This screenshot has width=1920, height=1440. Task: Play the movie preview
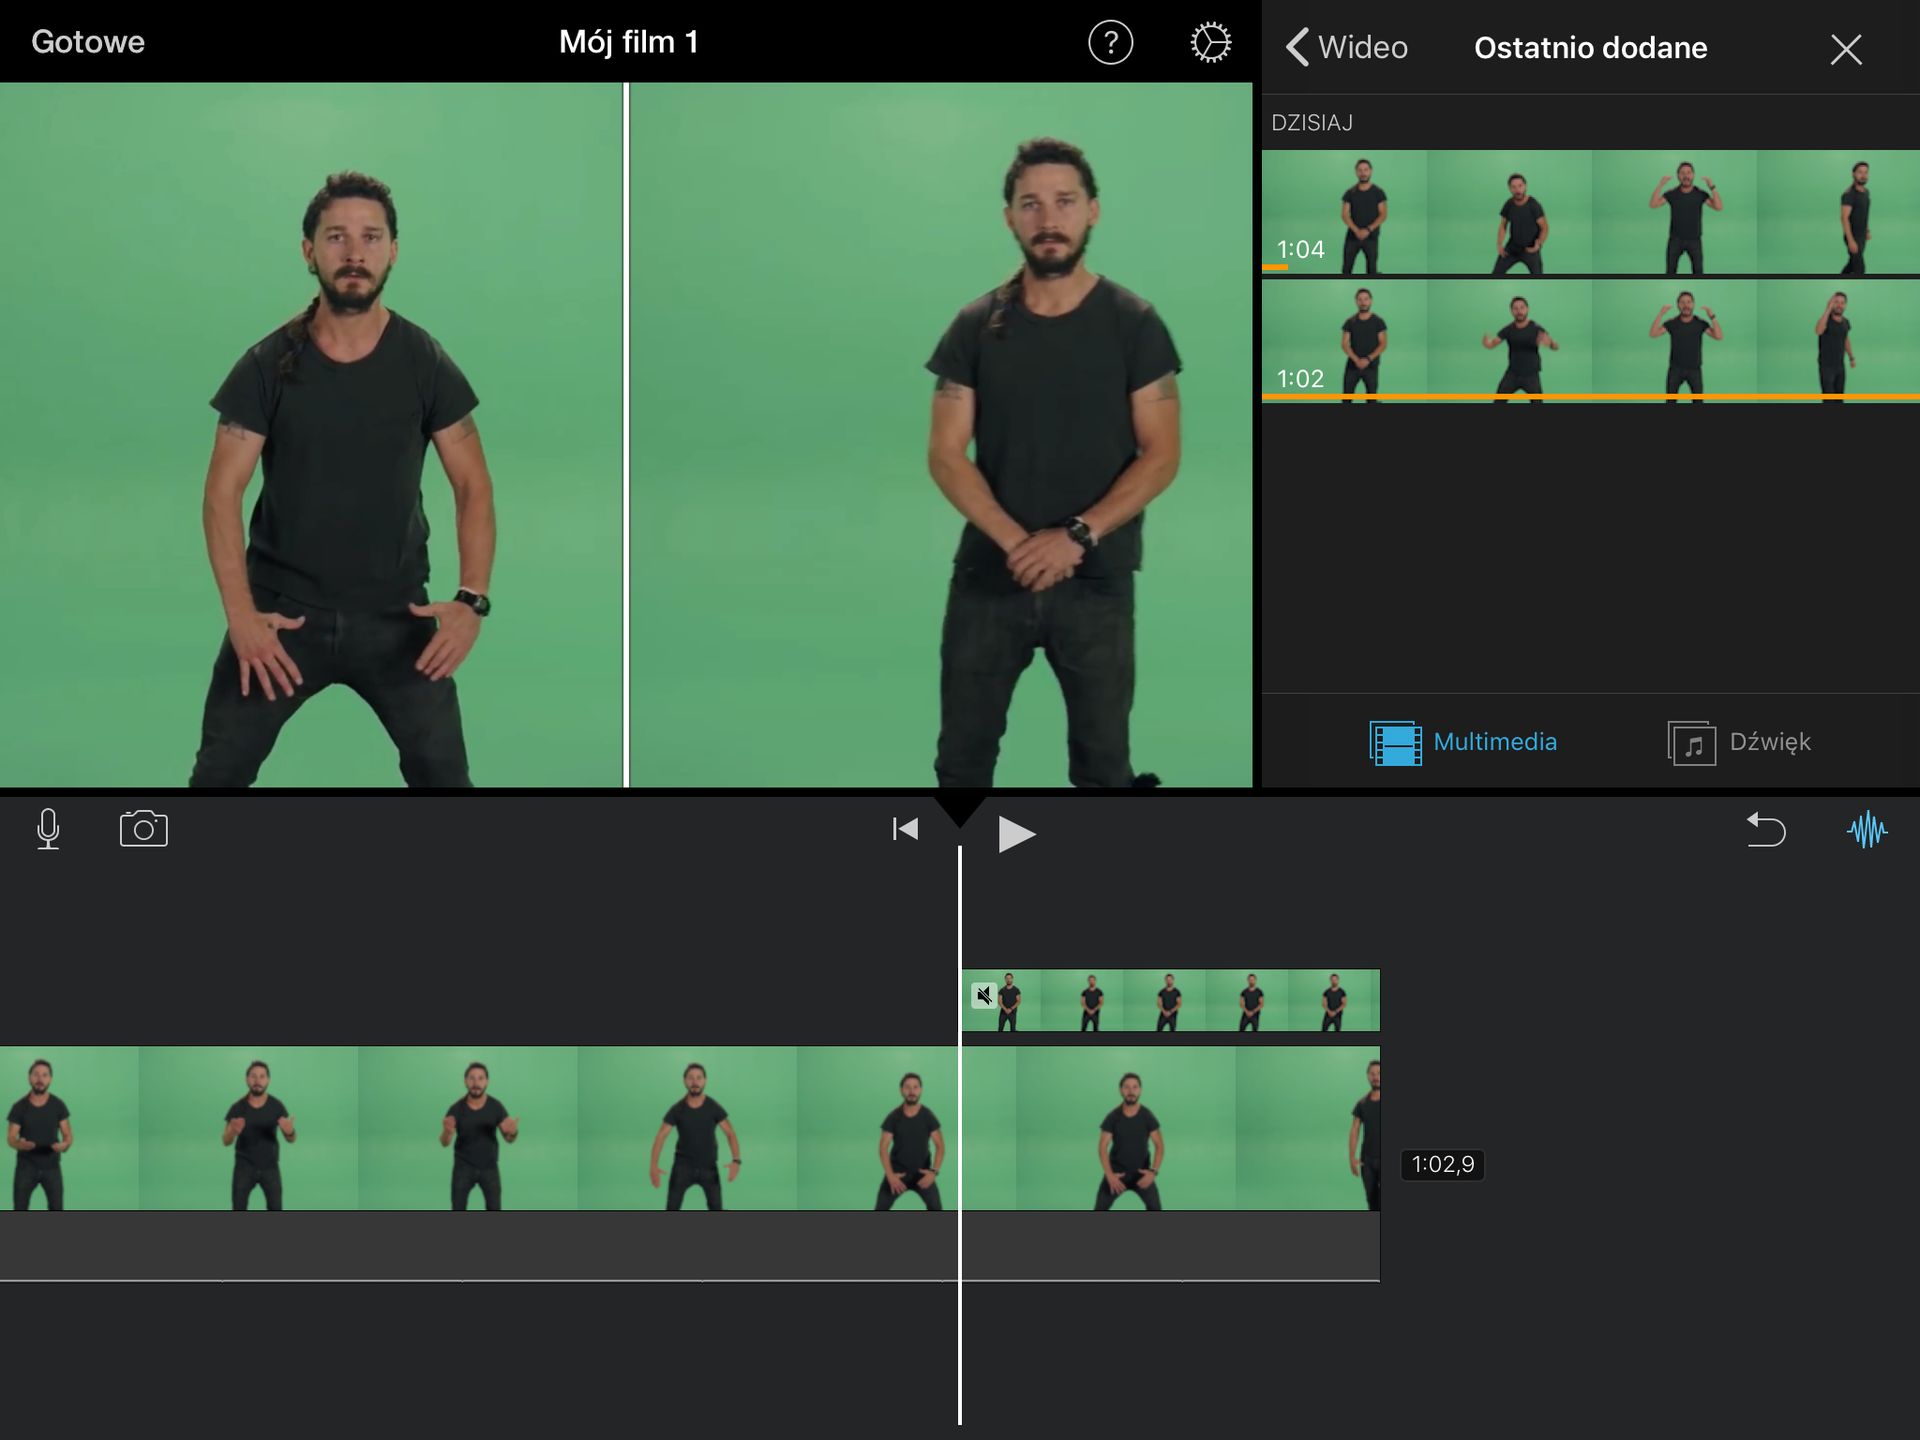point(1016,834)
